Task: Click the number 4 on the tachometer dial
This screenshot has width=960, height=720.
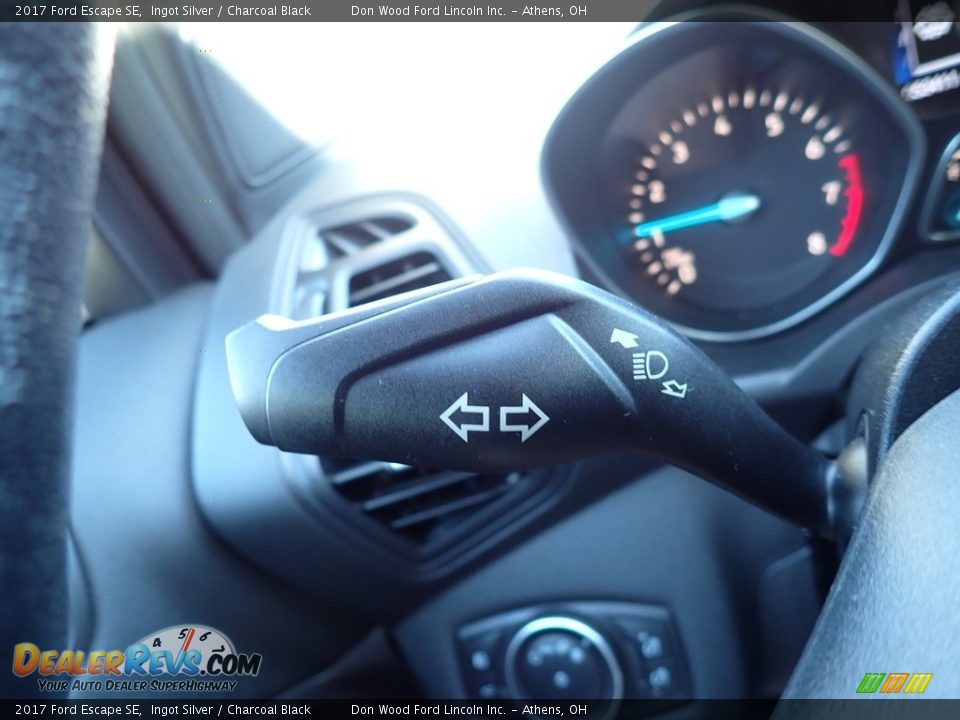Action: 721,124
